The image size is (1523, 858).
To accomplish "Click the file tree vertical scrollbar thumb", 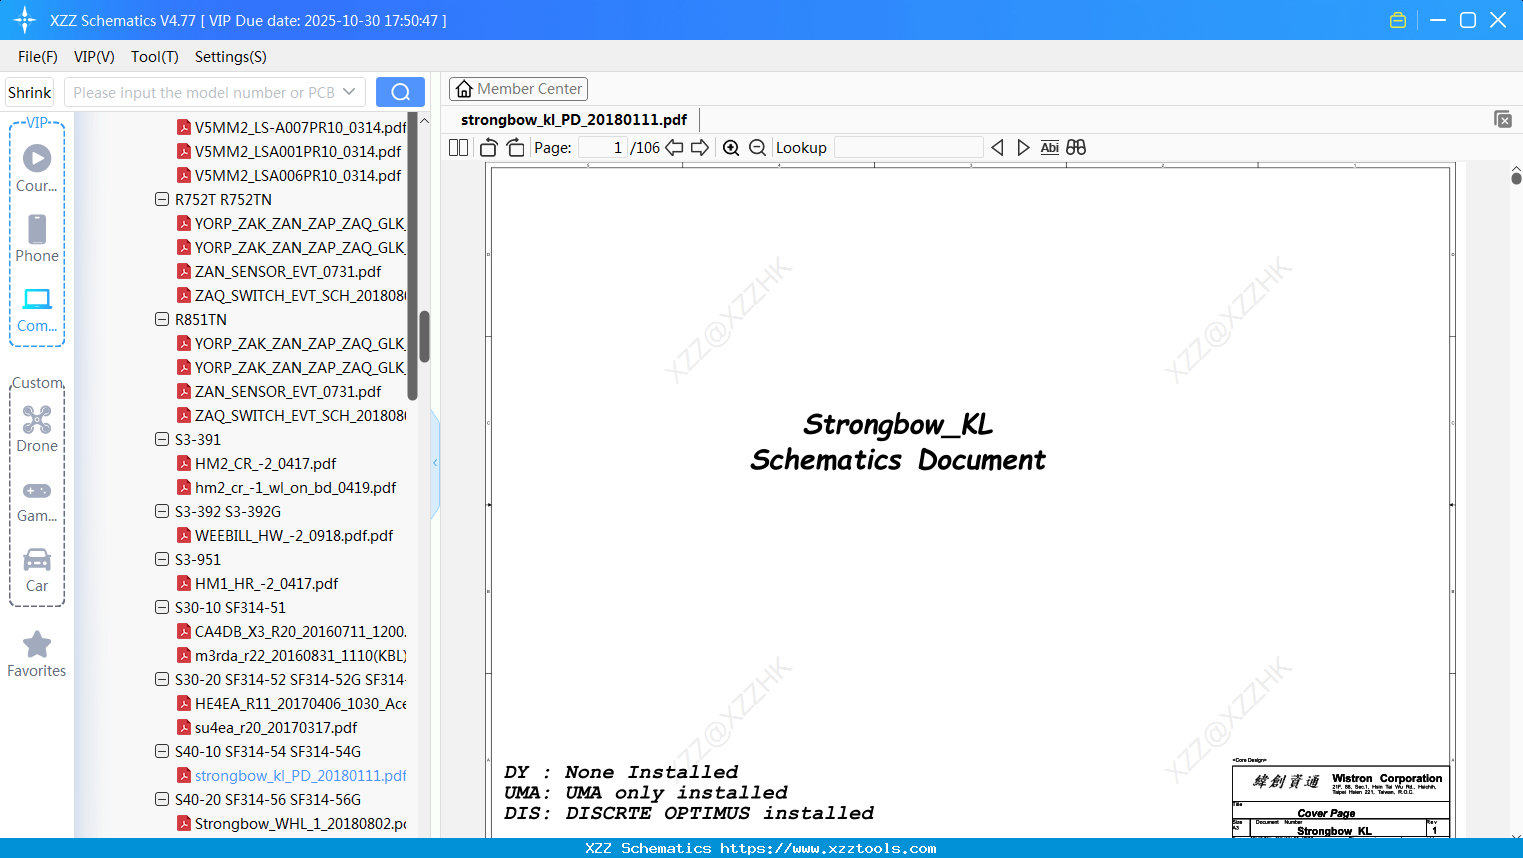I will 424,336.
